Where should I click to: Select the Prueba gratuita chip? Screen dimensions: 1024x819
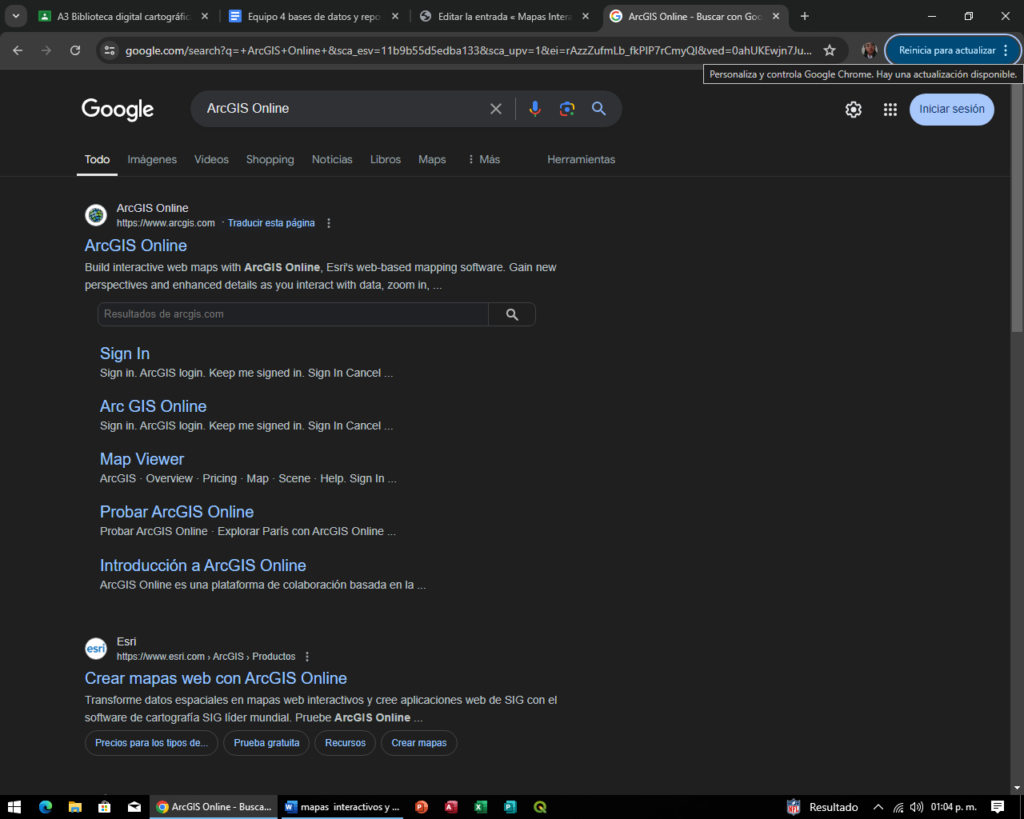265,743
